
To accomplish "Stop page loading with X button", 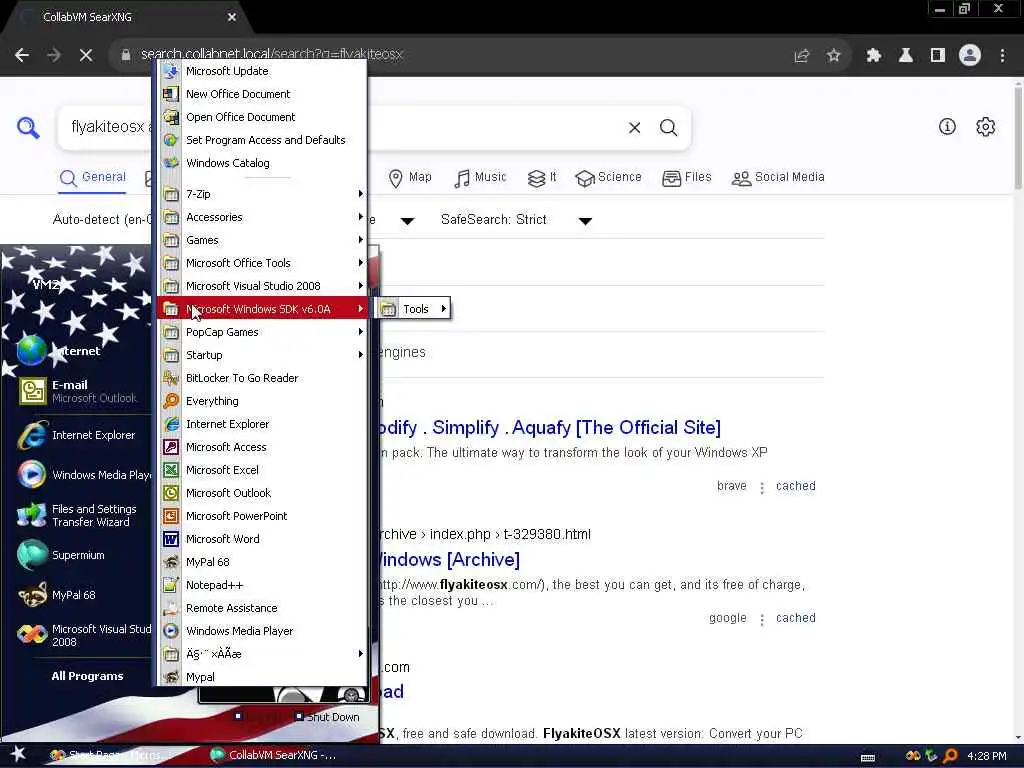I will point(86,56).
